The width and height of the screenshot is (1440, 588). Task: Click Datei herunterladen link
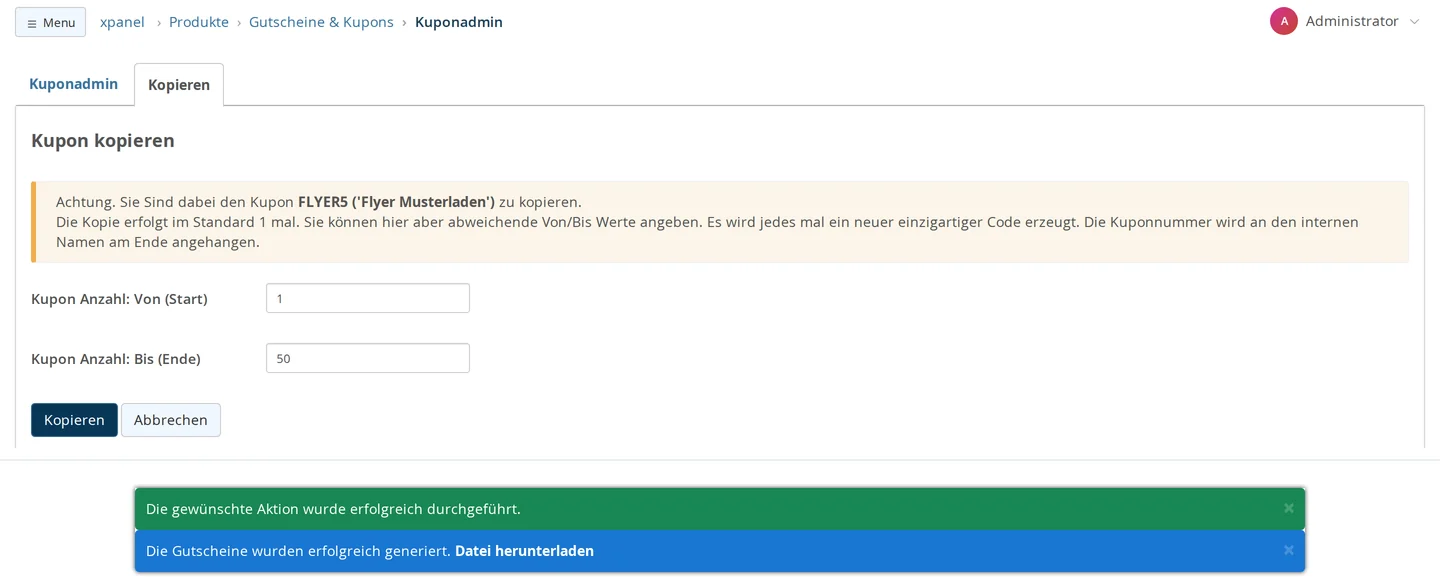[x=524, y=551]
